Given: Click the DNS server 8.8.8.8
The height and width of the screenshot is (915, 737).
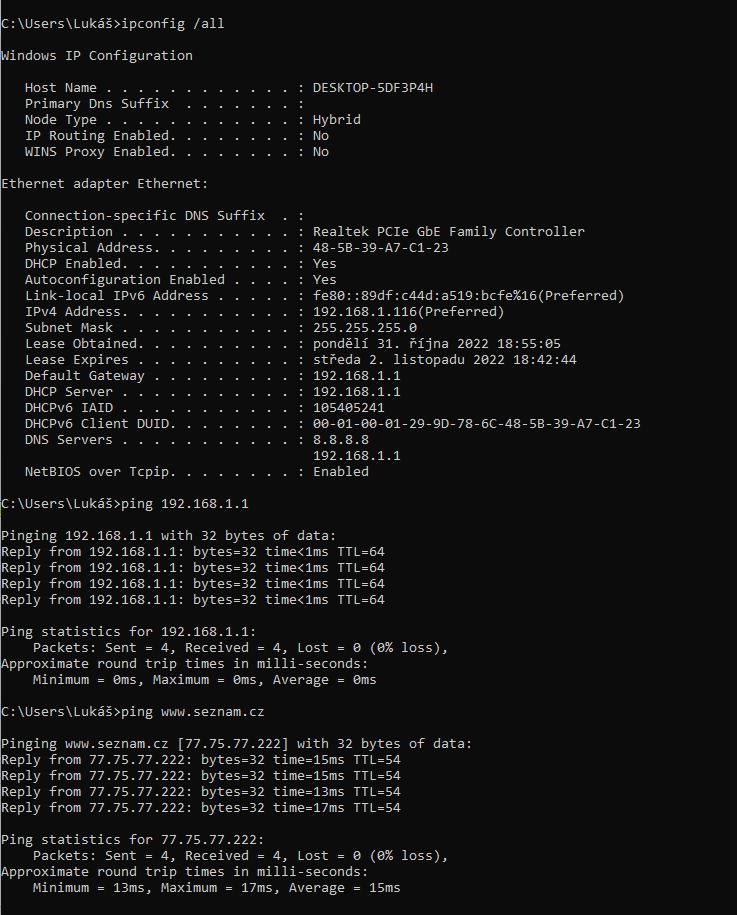Looking at the screenshot, I should 340,440.
